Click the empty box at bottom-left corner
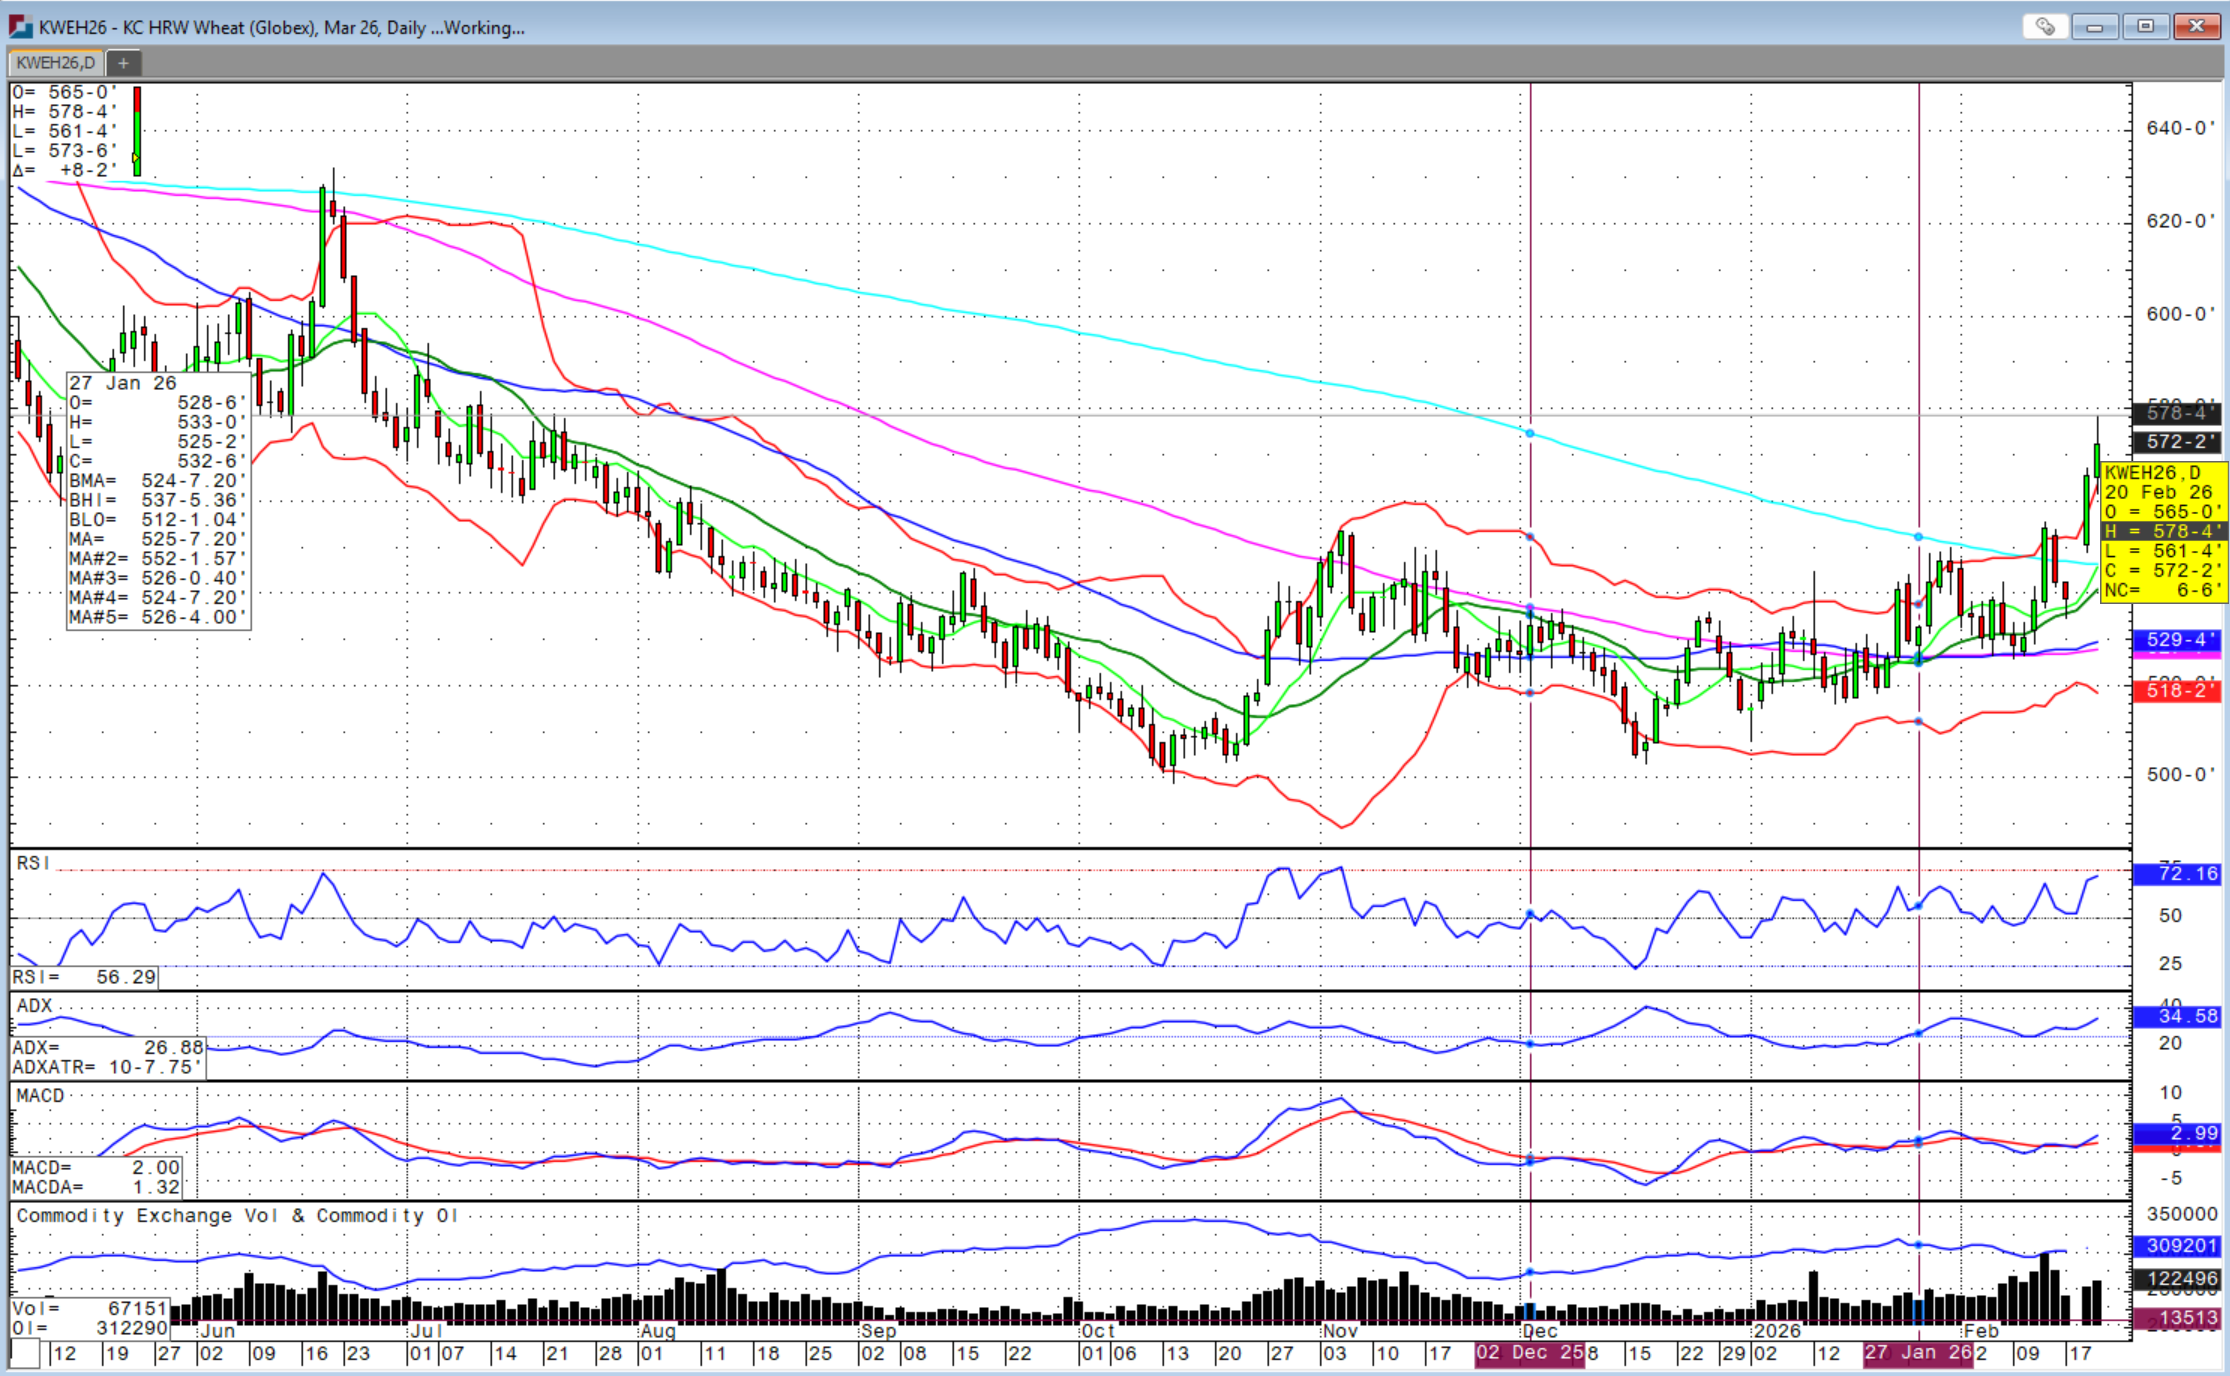Screen dimensions: 2230x1376 coord(25,1354)
